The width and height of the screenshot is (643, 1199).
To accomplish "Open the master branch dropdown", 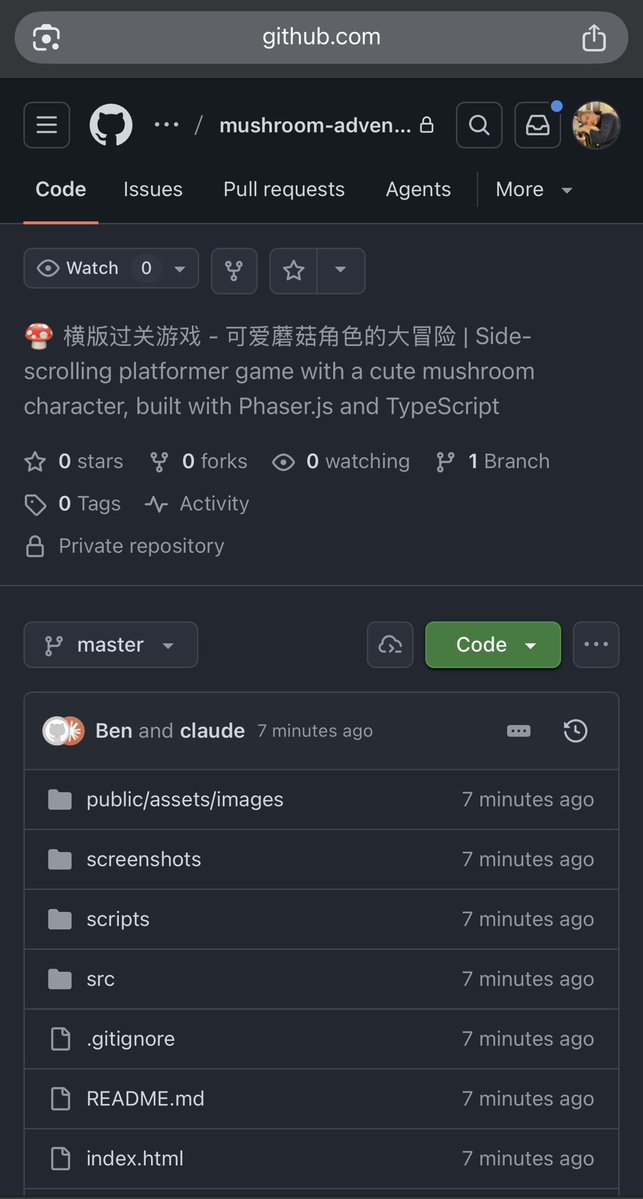I will [111, 645].
